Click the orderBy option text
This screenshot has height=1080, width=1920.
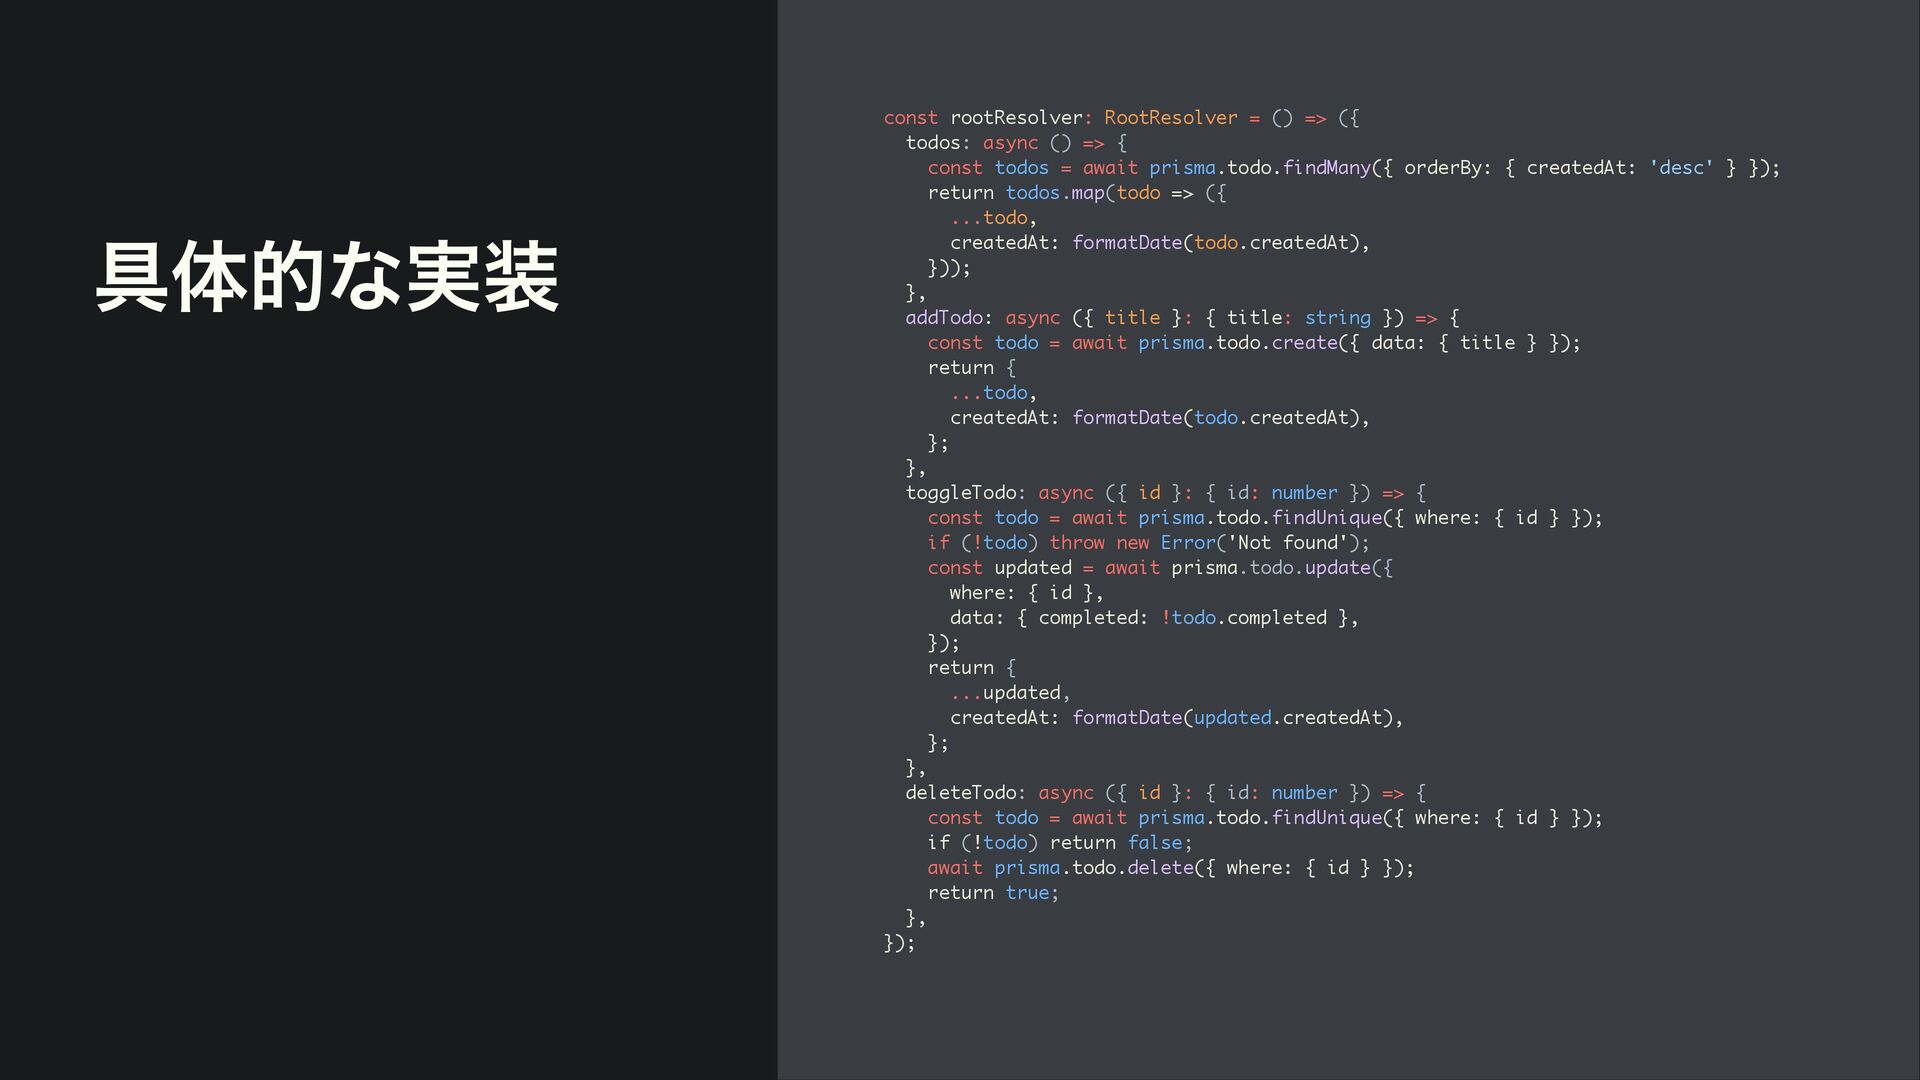(x=1442, y=168)
